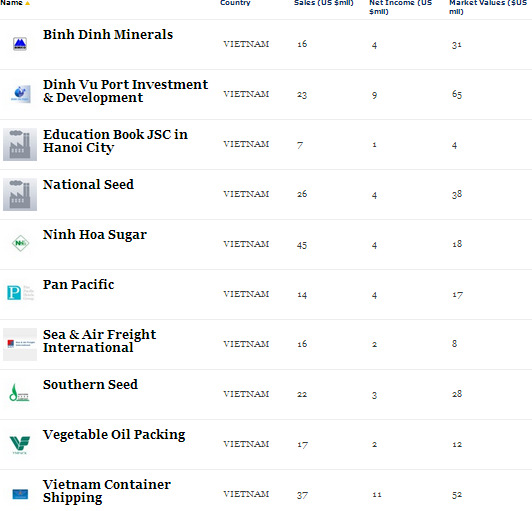Click the Sea & Air Freight logo thumbnail
This screenshot has width=532, height=511.
click(20, 344)
